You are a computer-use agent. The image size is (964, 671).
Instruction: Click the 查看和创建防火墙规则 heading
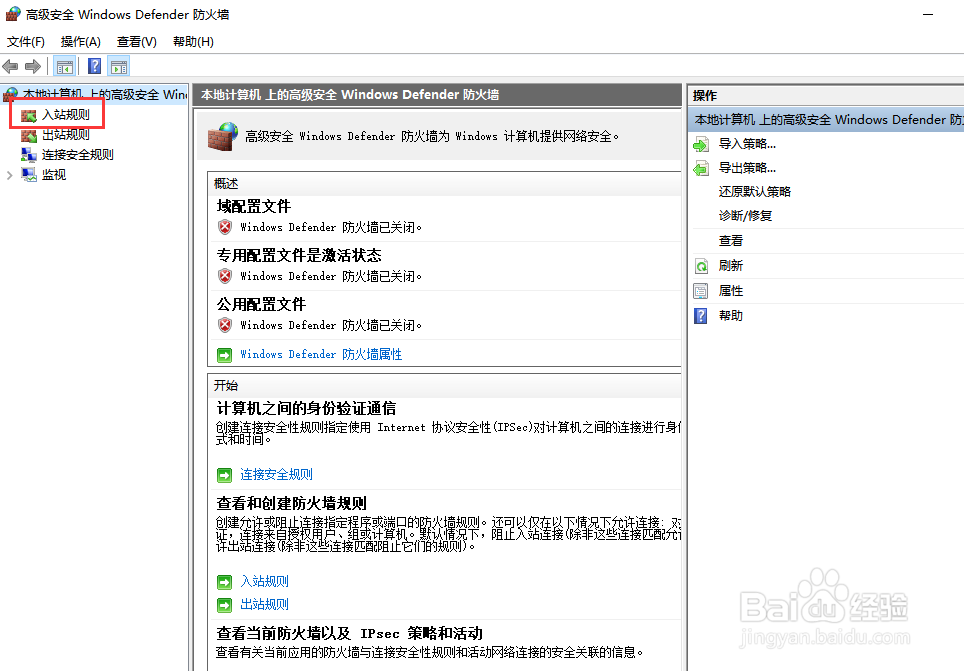point(291,504)
